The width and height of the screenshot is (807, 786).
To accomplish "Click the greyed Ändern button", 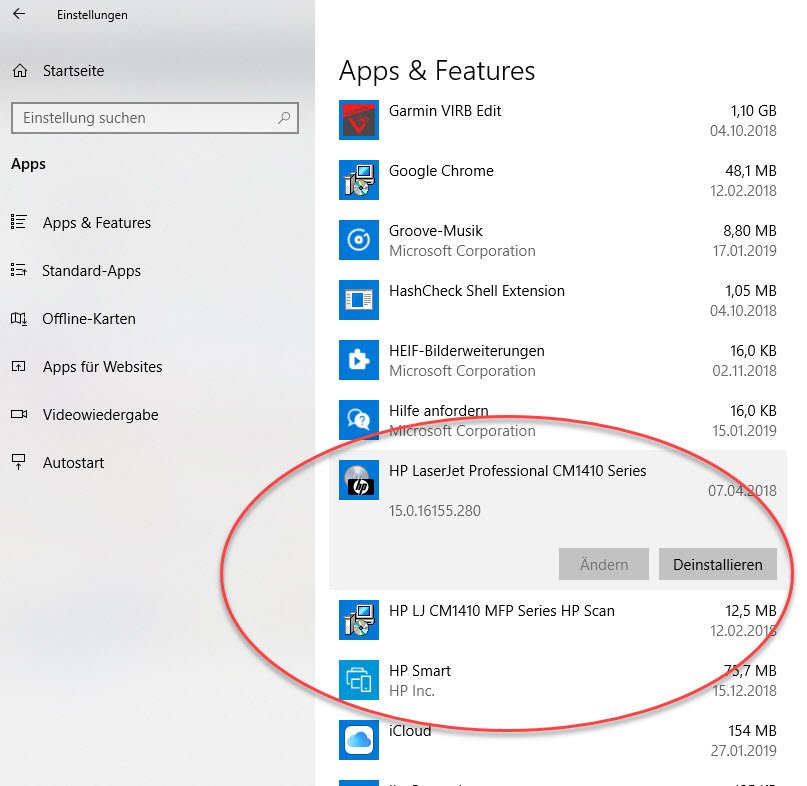I will 604,564.
